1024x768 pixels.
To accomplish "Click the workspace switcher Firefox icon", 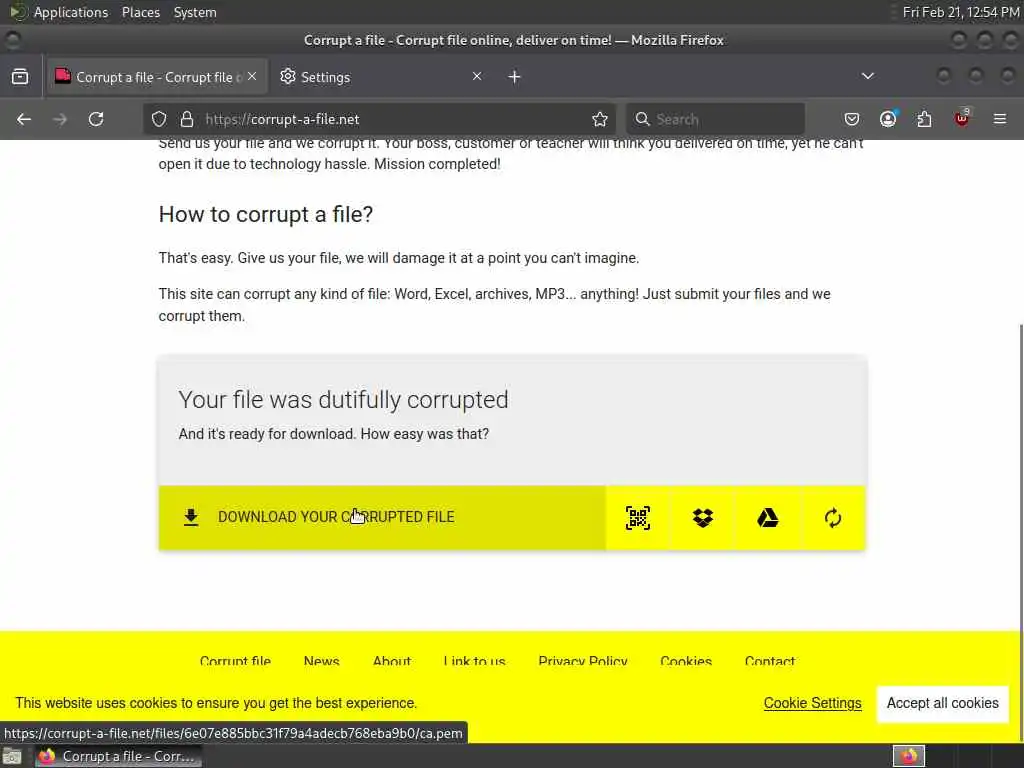I will (909, 756).
